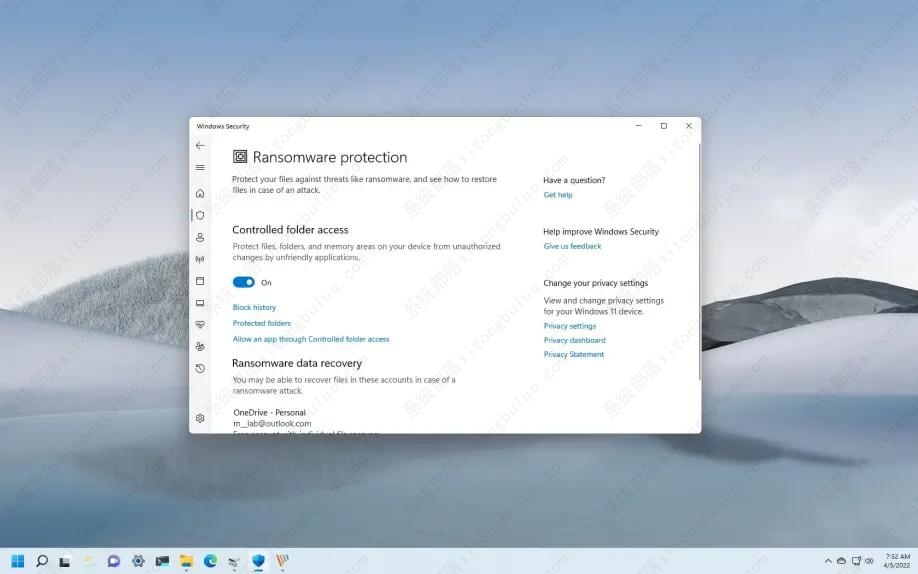Show hidden icons in system tray
This screenshot has height=574, width=918.
tap(828, 561)
